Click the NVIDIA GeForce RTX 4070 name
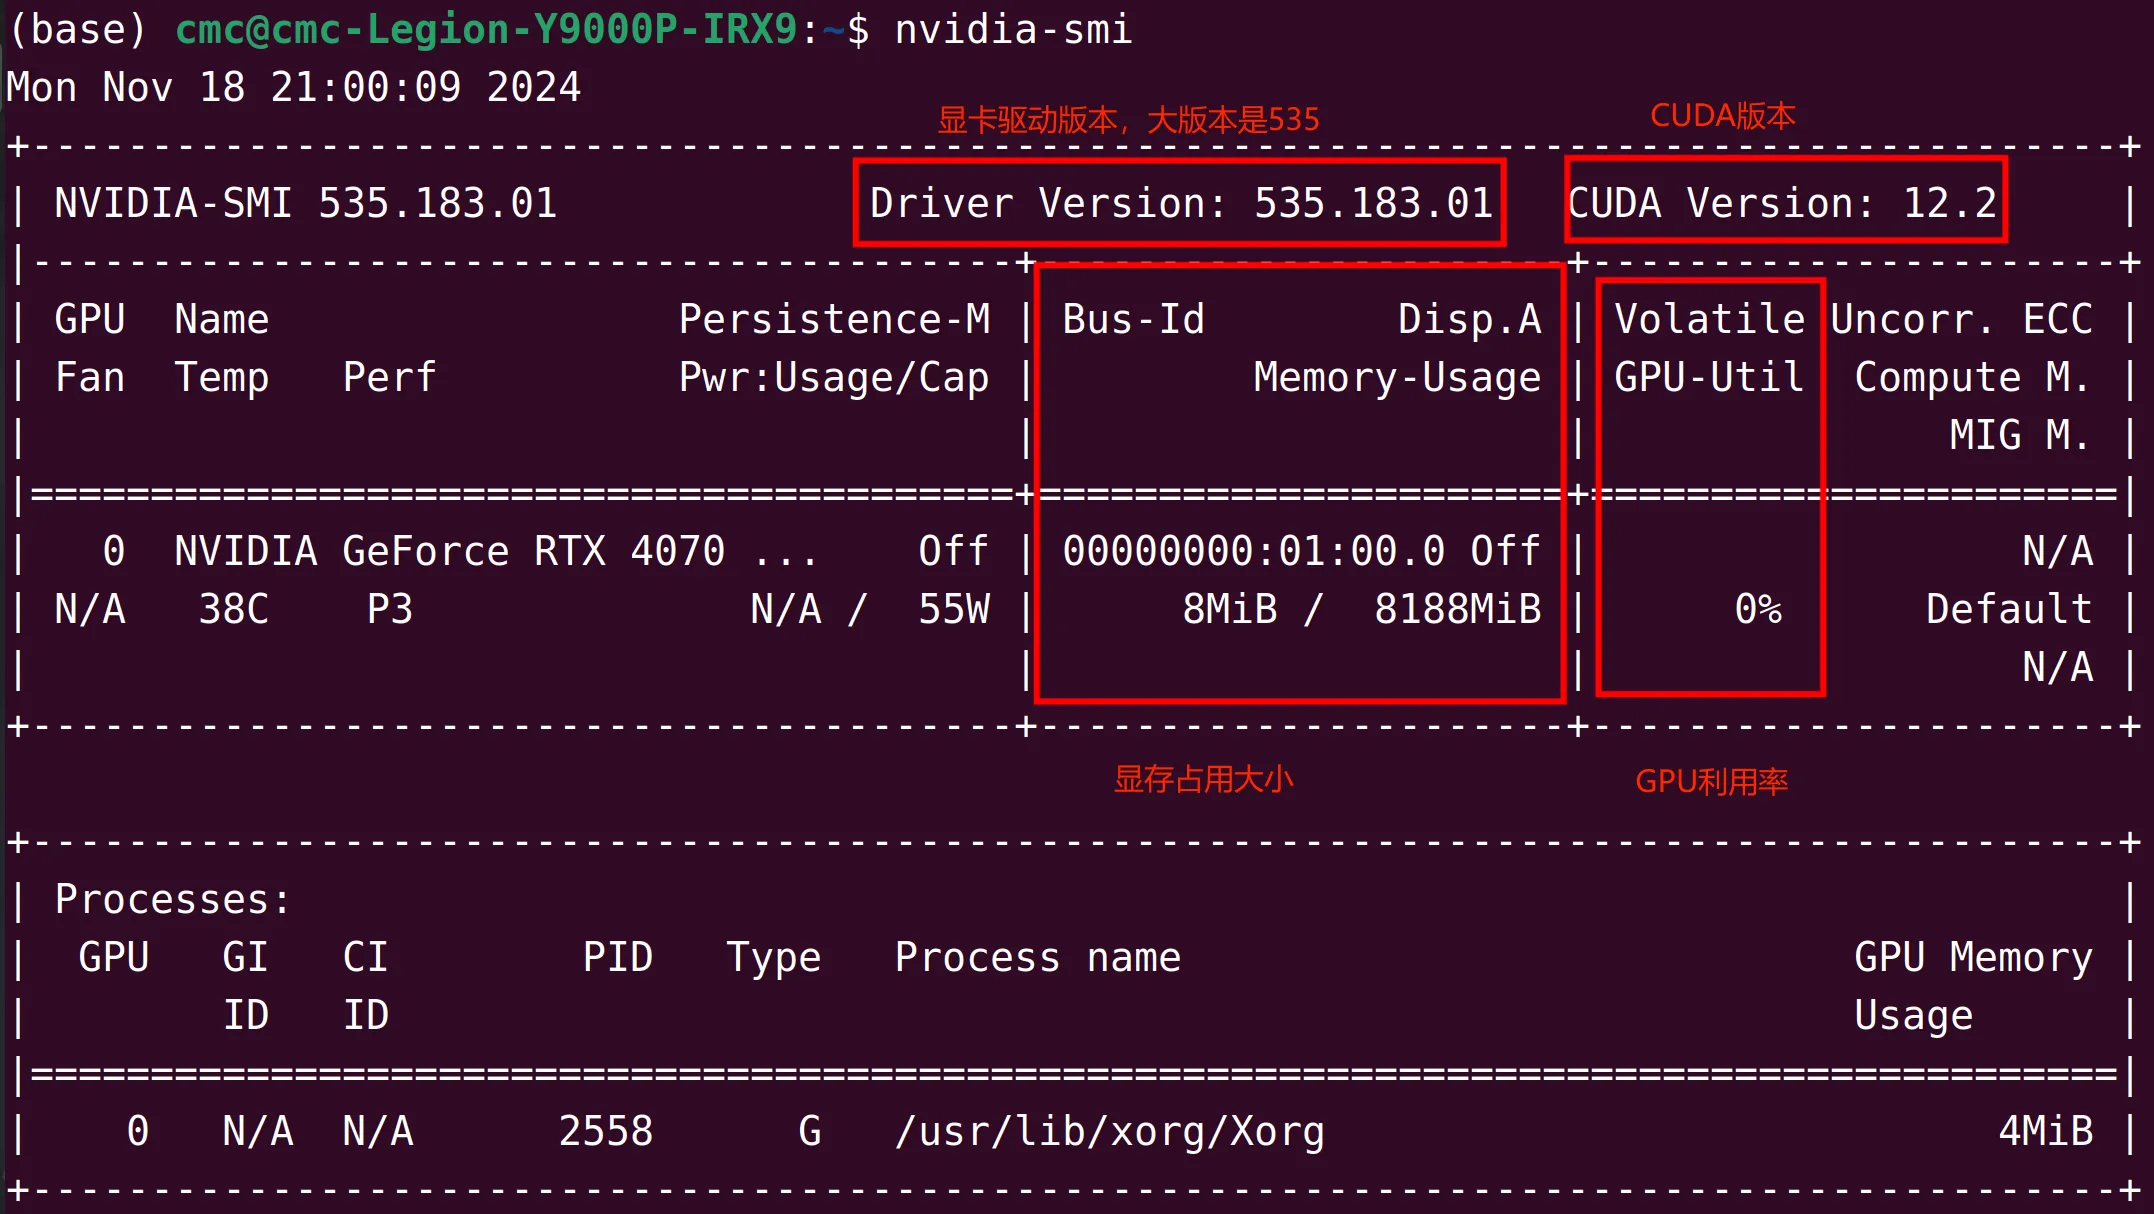 448,551
